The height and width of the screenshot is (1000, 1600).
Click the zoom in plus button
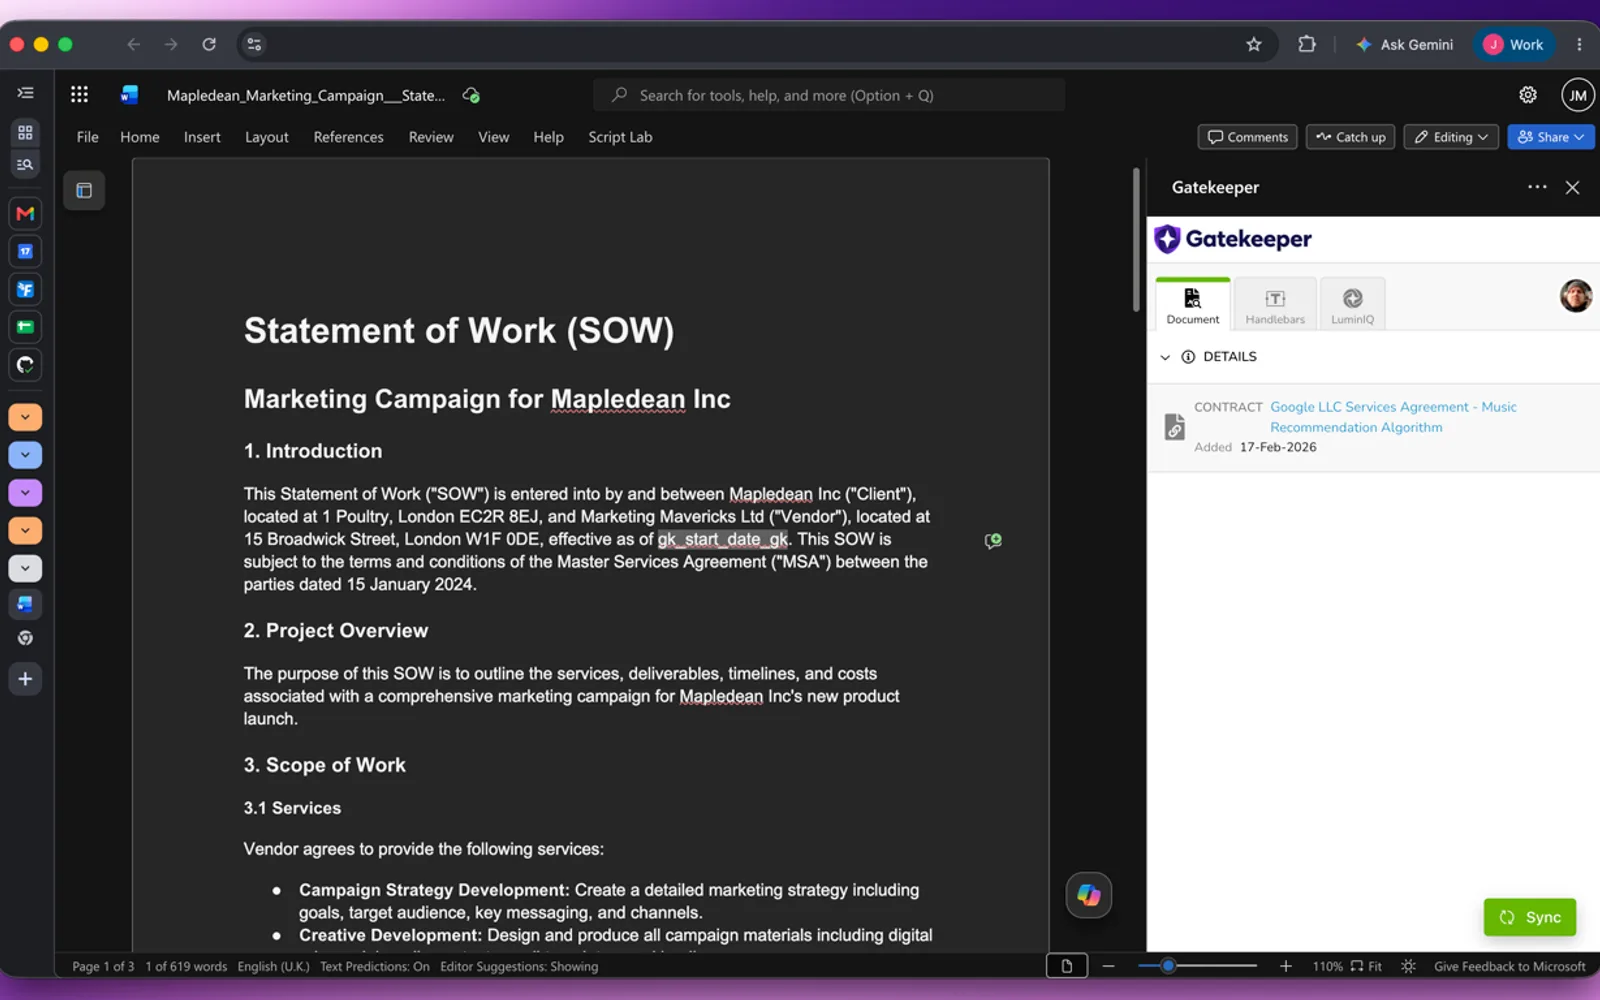(1286, 966)
